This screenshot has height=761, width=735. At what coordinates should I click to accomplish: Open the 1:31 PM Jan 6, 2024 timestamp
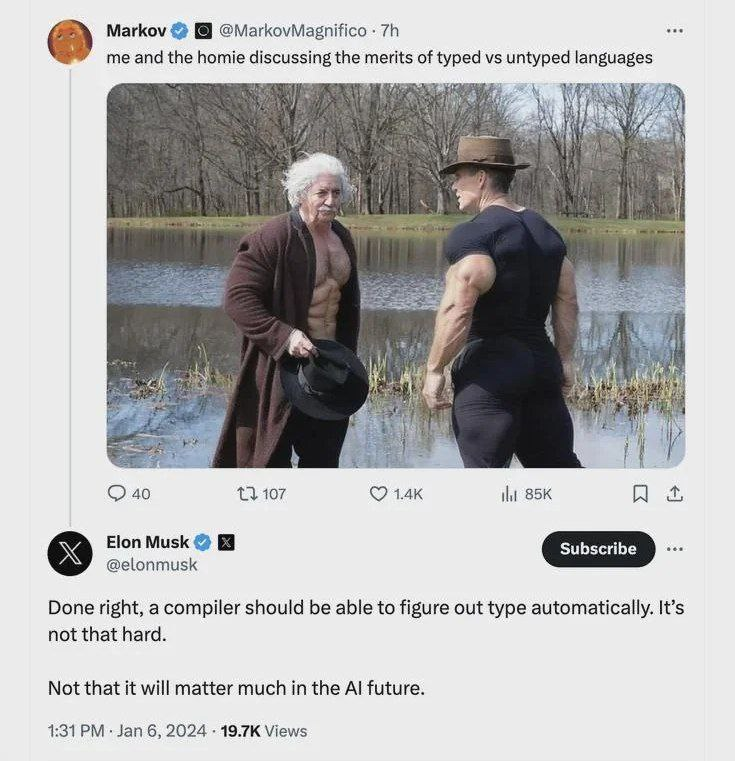click(x=127, y=731)
